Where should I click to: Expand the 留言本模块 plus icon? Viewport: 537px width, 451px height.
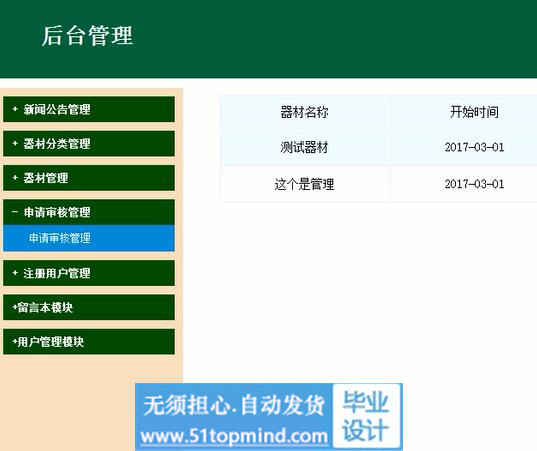(14, 307)
